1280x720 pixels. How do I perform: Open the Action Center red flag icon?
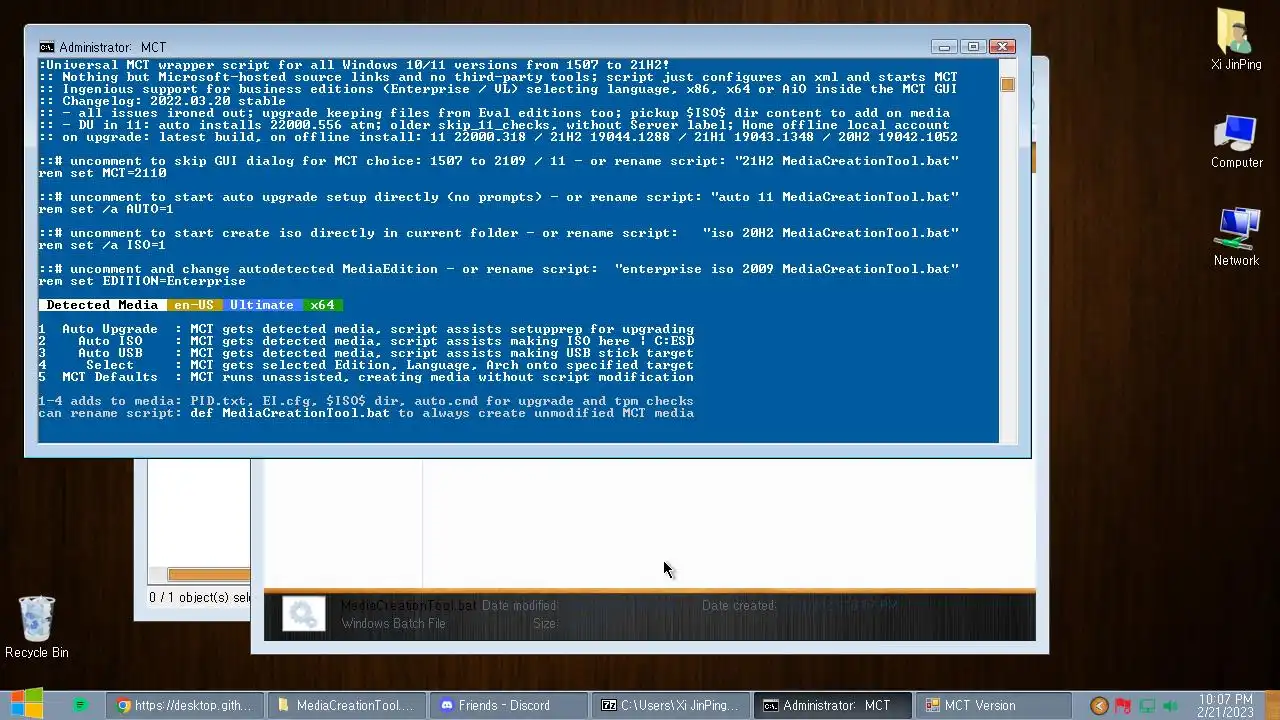[1123, 706]
